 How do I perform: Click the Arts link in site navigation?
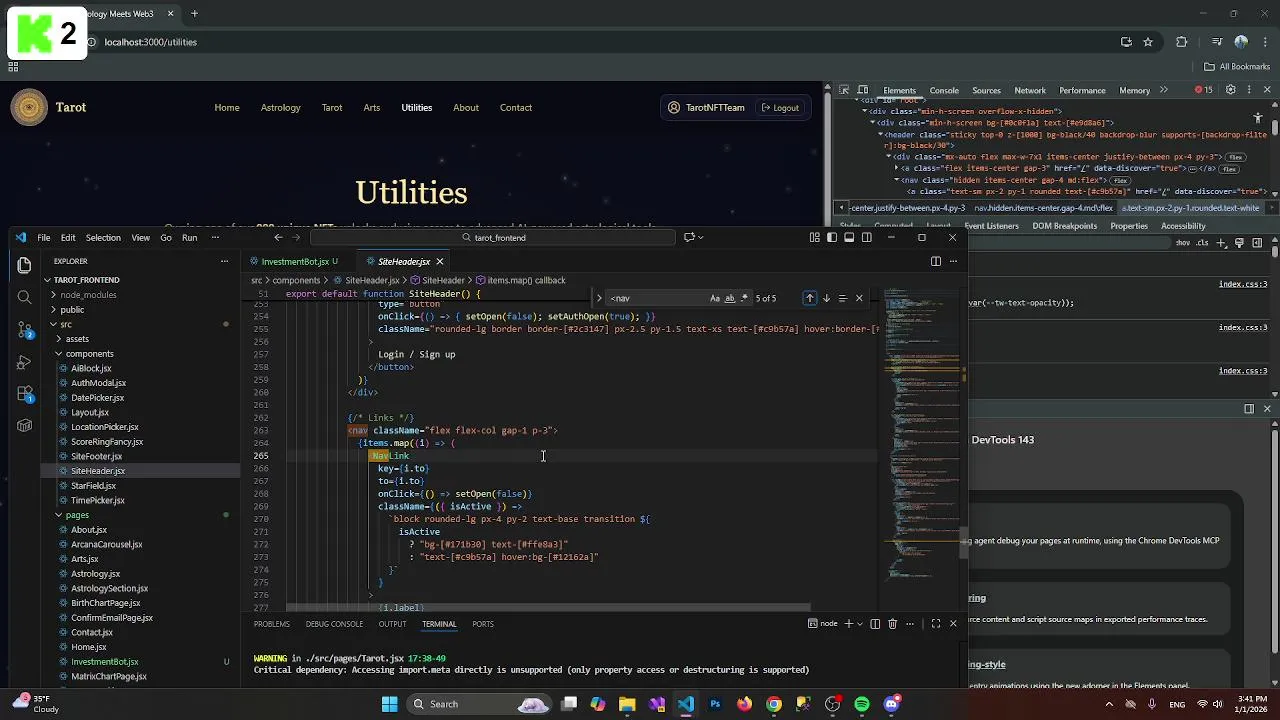372,108
